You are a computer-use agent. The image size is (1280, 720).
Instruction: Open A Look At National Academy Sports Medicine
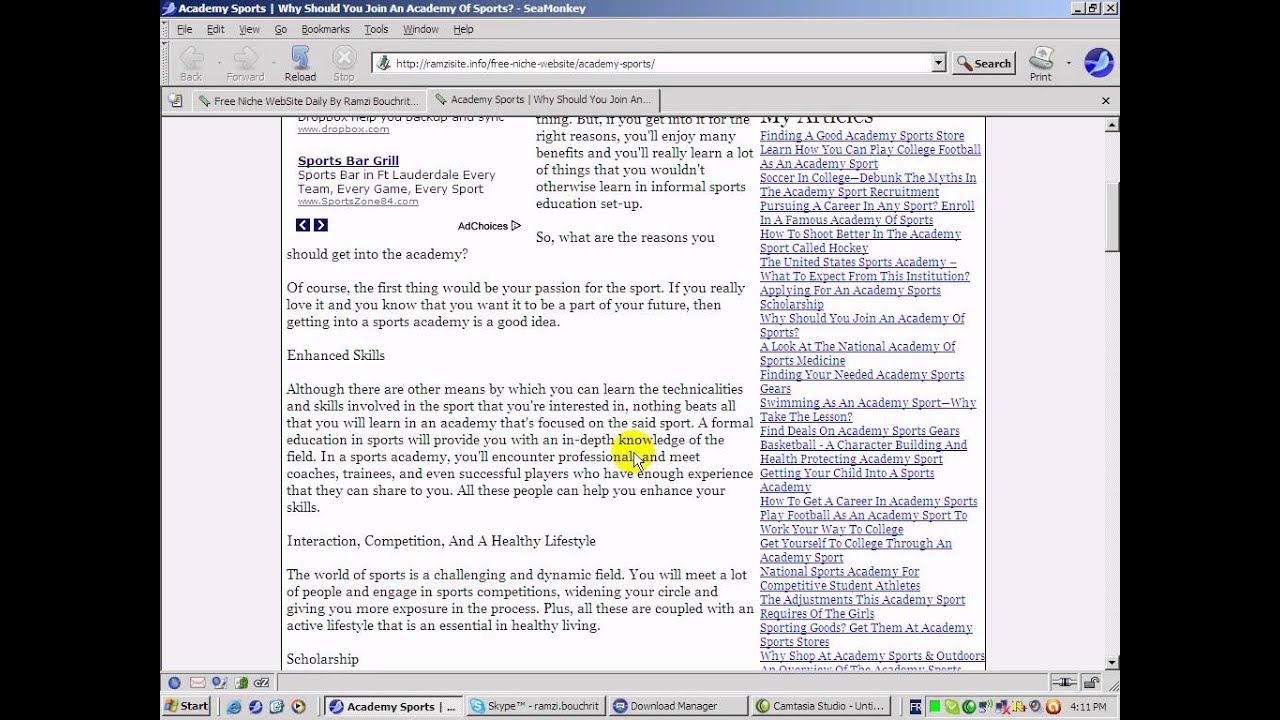(x=857, y=353)
